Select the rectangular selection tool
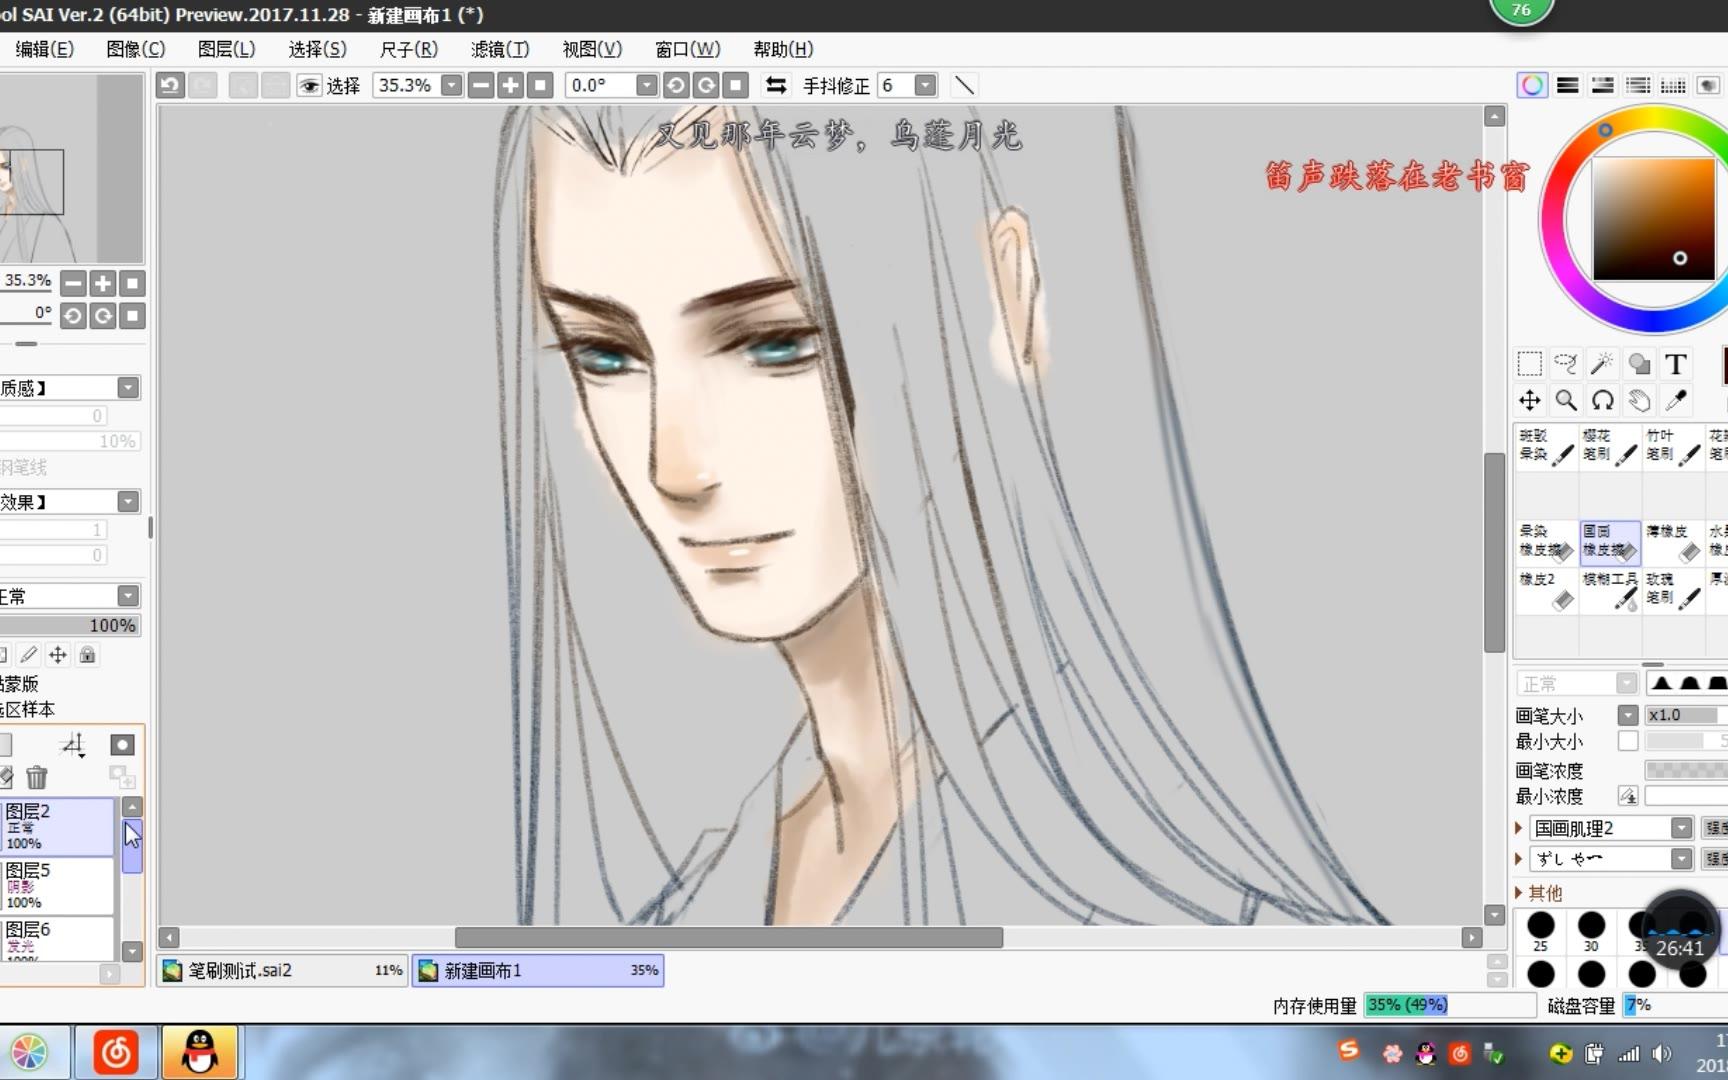 [x=1529, y=363]
